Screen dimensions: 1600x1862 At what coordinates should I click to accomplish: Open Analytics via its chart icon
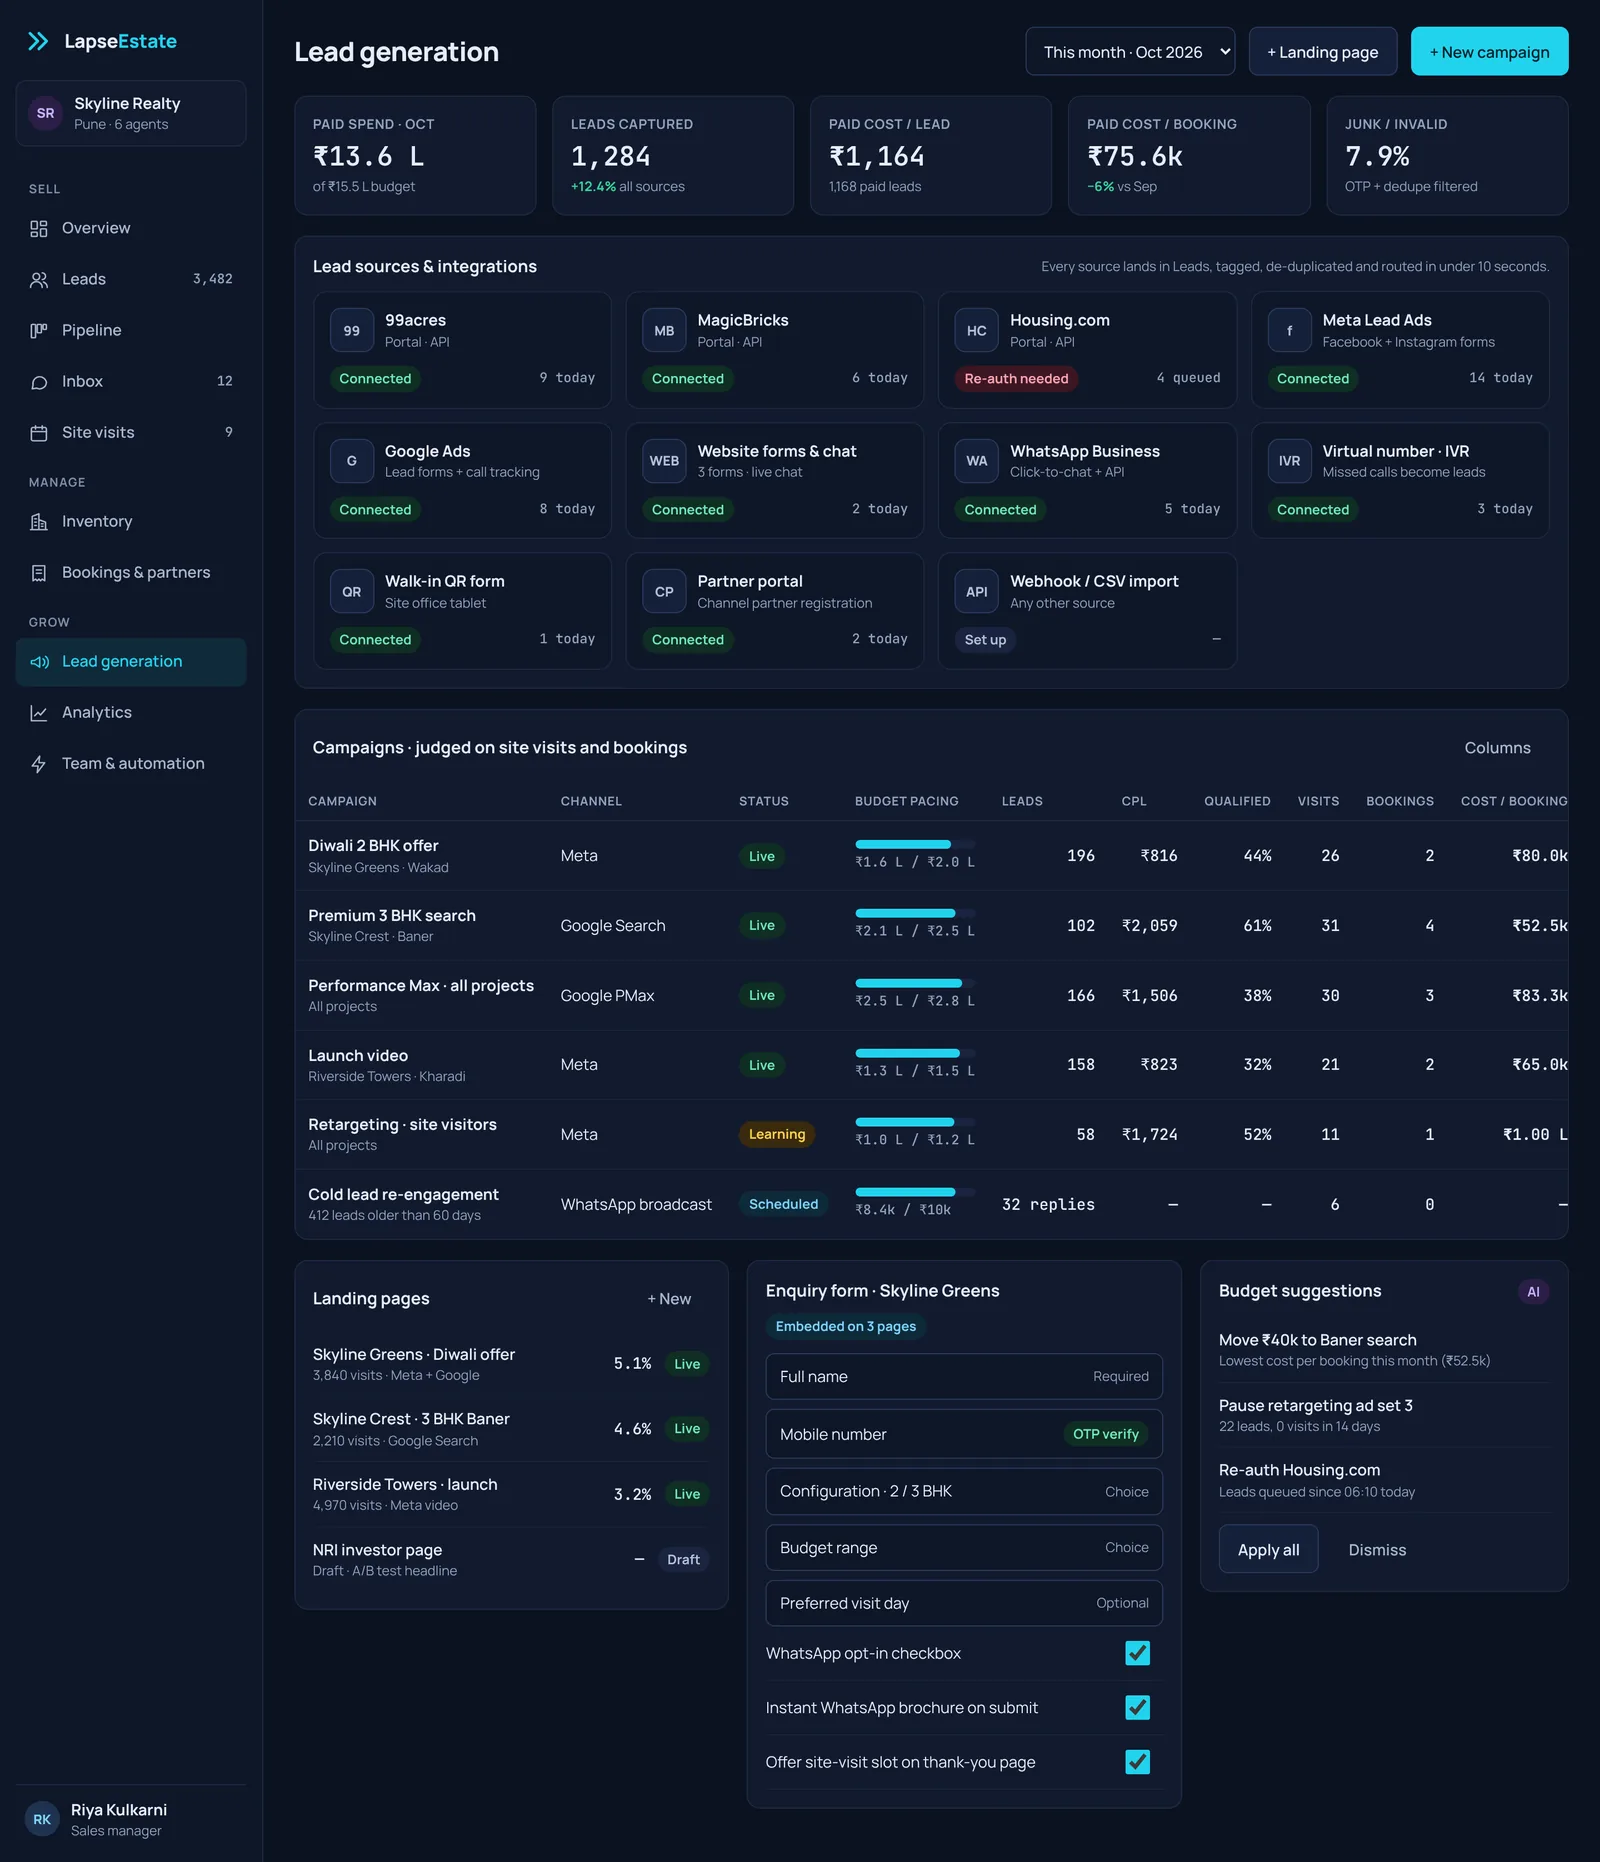pos(39,713)
